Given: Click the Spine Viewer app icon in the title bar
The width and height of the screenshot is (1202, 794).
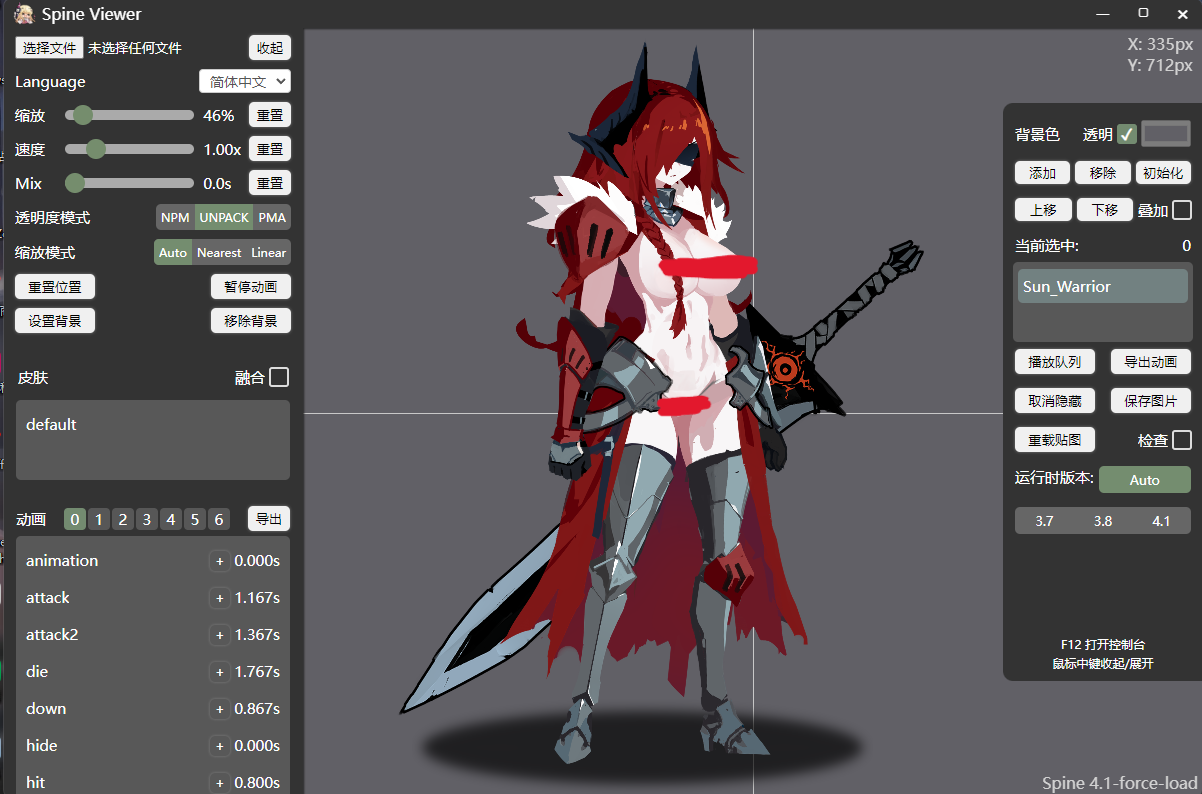Looking at the screenshot, I should [24, 14].
